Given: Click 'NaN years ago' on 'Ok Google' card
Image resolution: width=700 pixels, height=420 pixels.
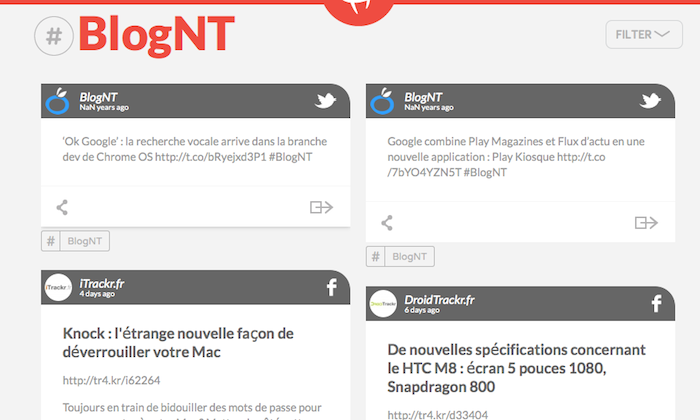Looking at the screenshot, I should [104, 107].
